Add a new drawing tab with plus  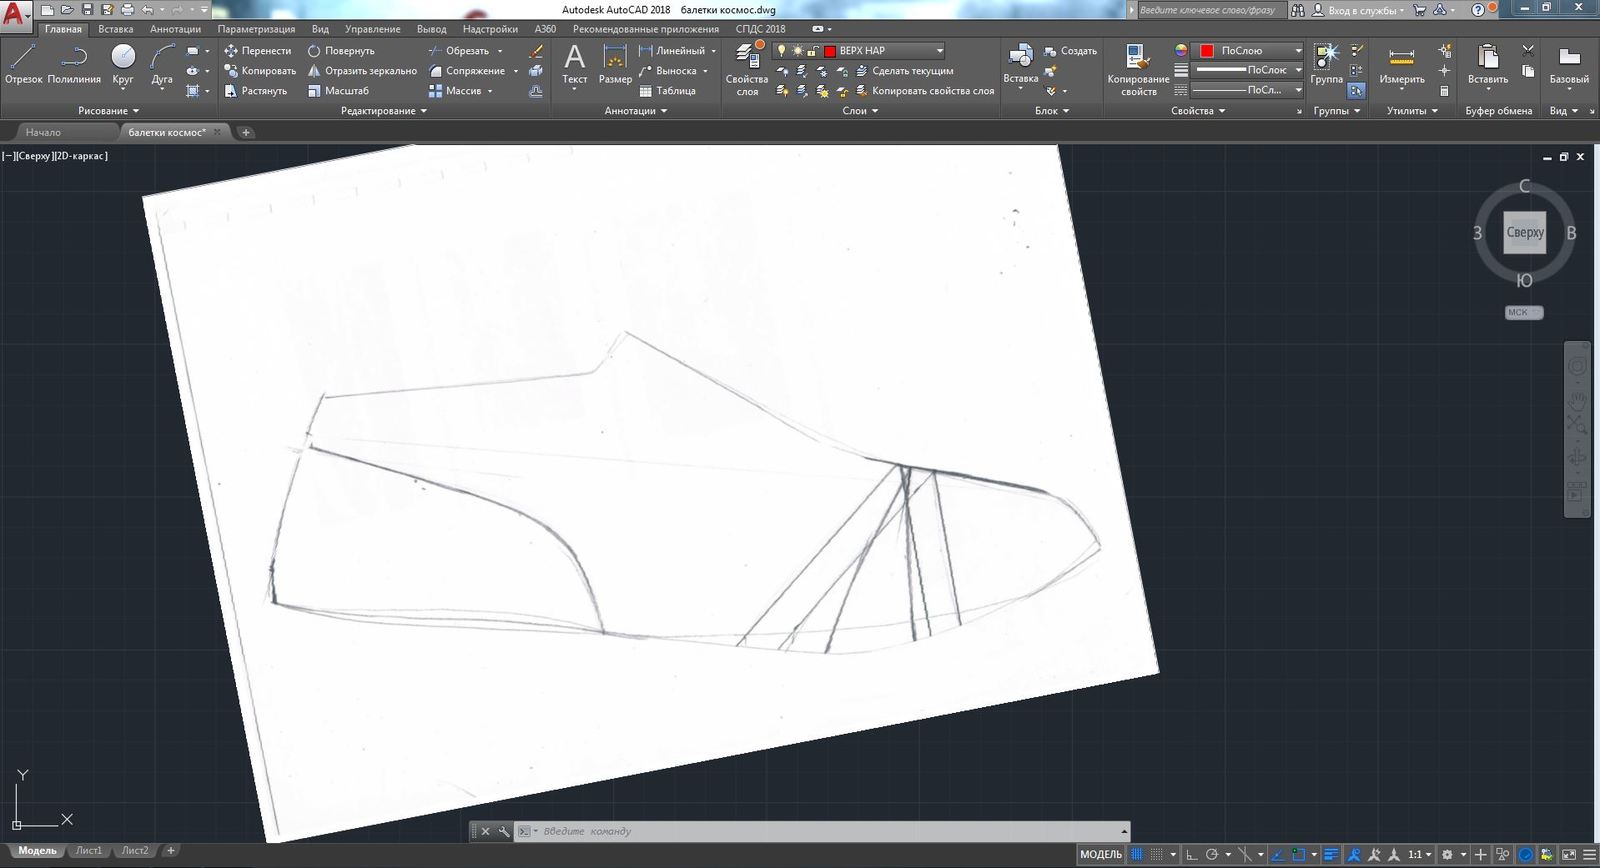click(x=246, y=132)
